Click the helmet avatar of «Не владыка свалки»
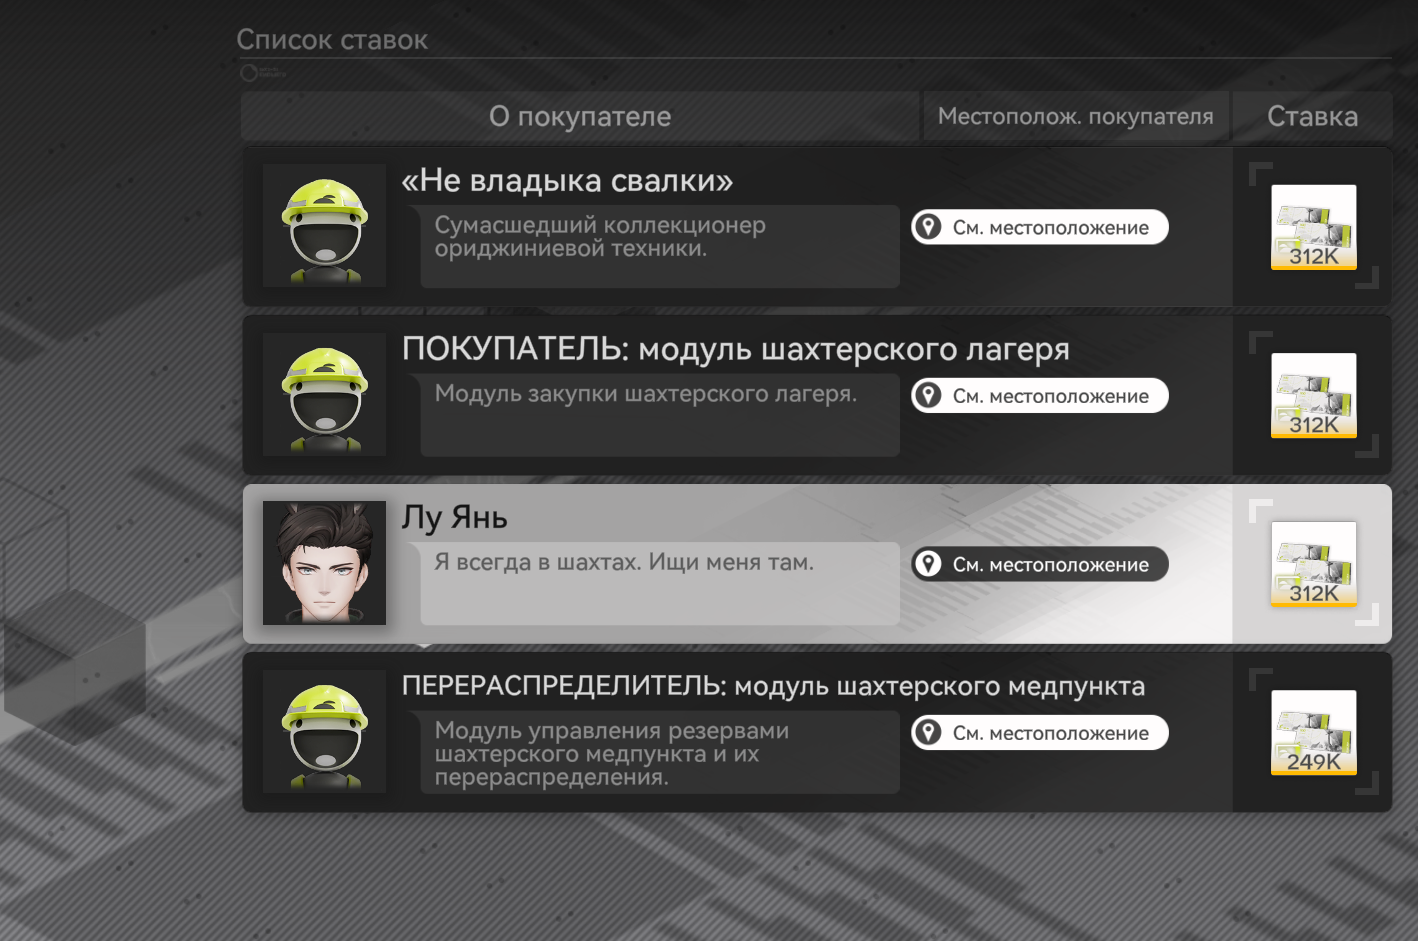 [324, 226]
